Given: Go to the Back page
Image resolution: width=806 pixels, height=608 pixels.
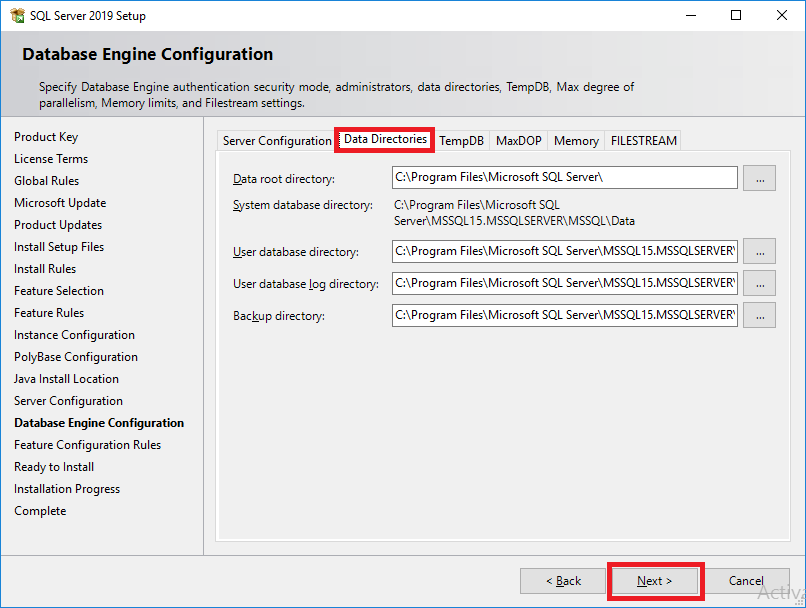Looking at the screenshot, I should [x=563, y=581].
